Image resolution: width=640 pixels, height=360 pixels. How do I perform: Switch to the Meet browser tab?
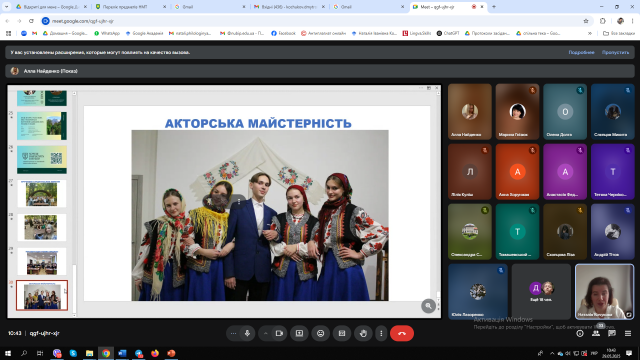tap(447, 7)
